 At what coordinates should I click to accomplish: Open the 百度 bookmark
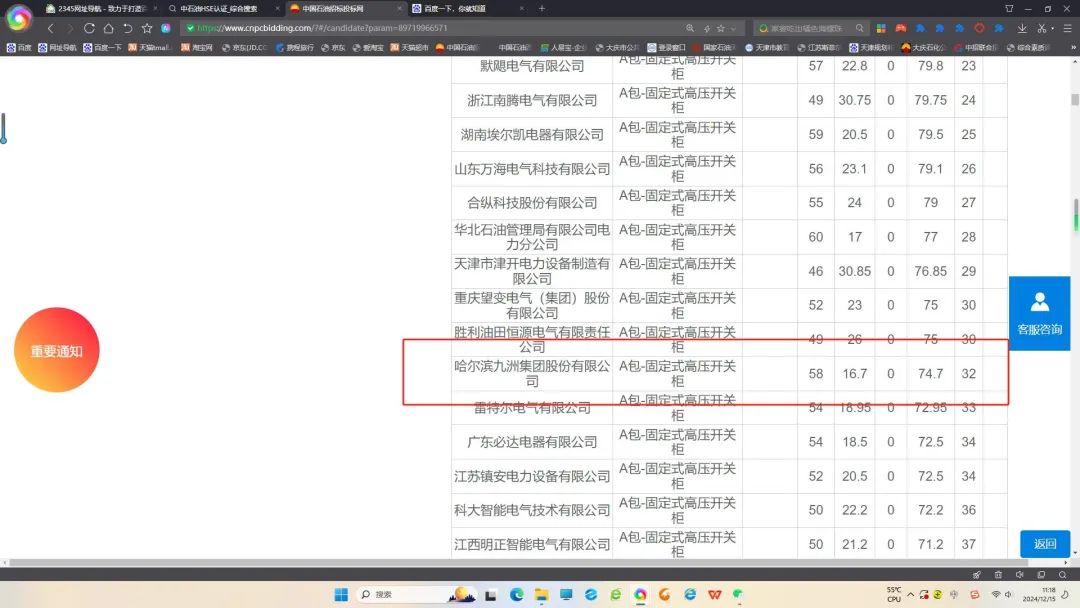coord(19,48)
